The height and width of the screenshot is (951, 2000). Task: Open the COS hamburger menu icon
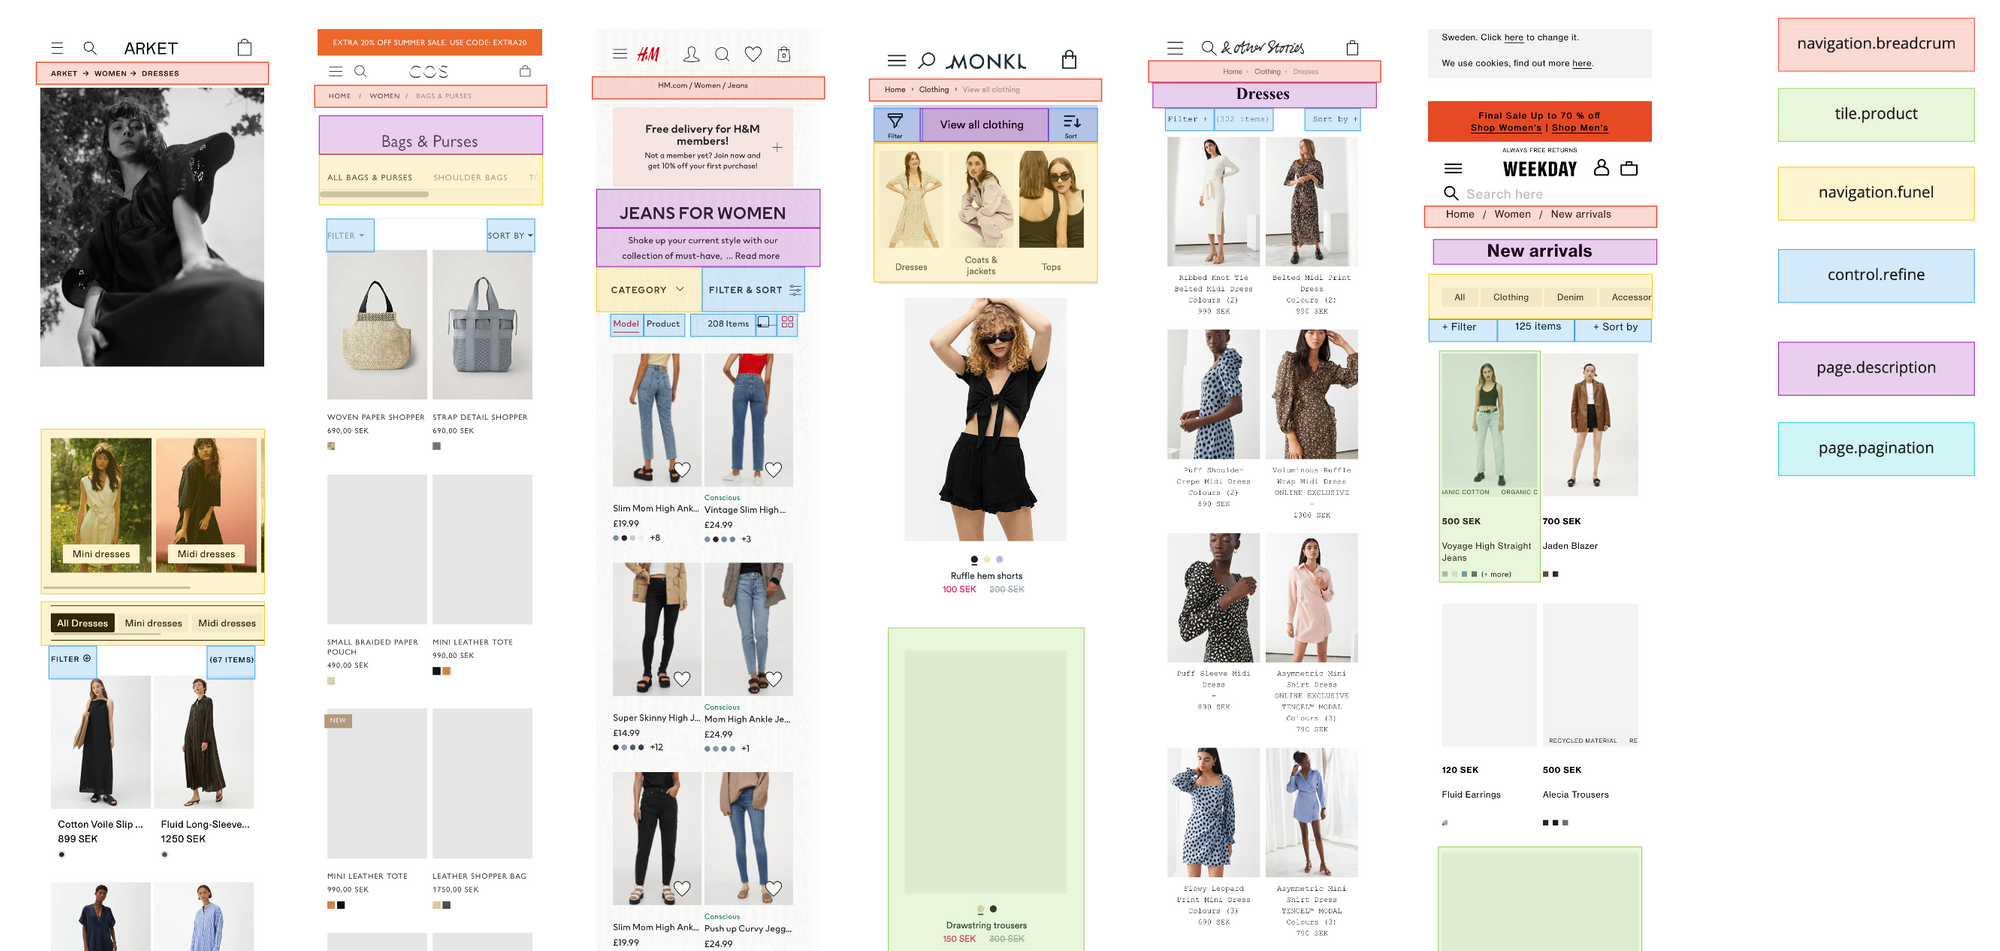[x=336, y=71]
